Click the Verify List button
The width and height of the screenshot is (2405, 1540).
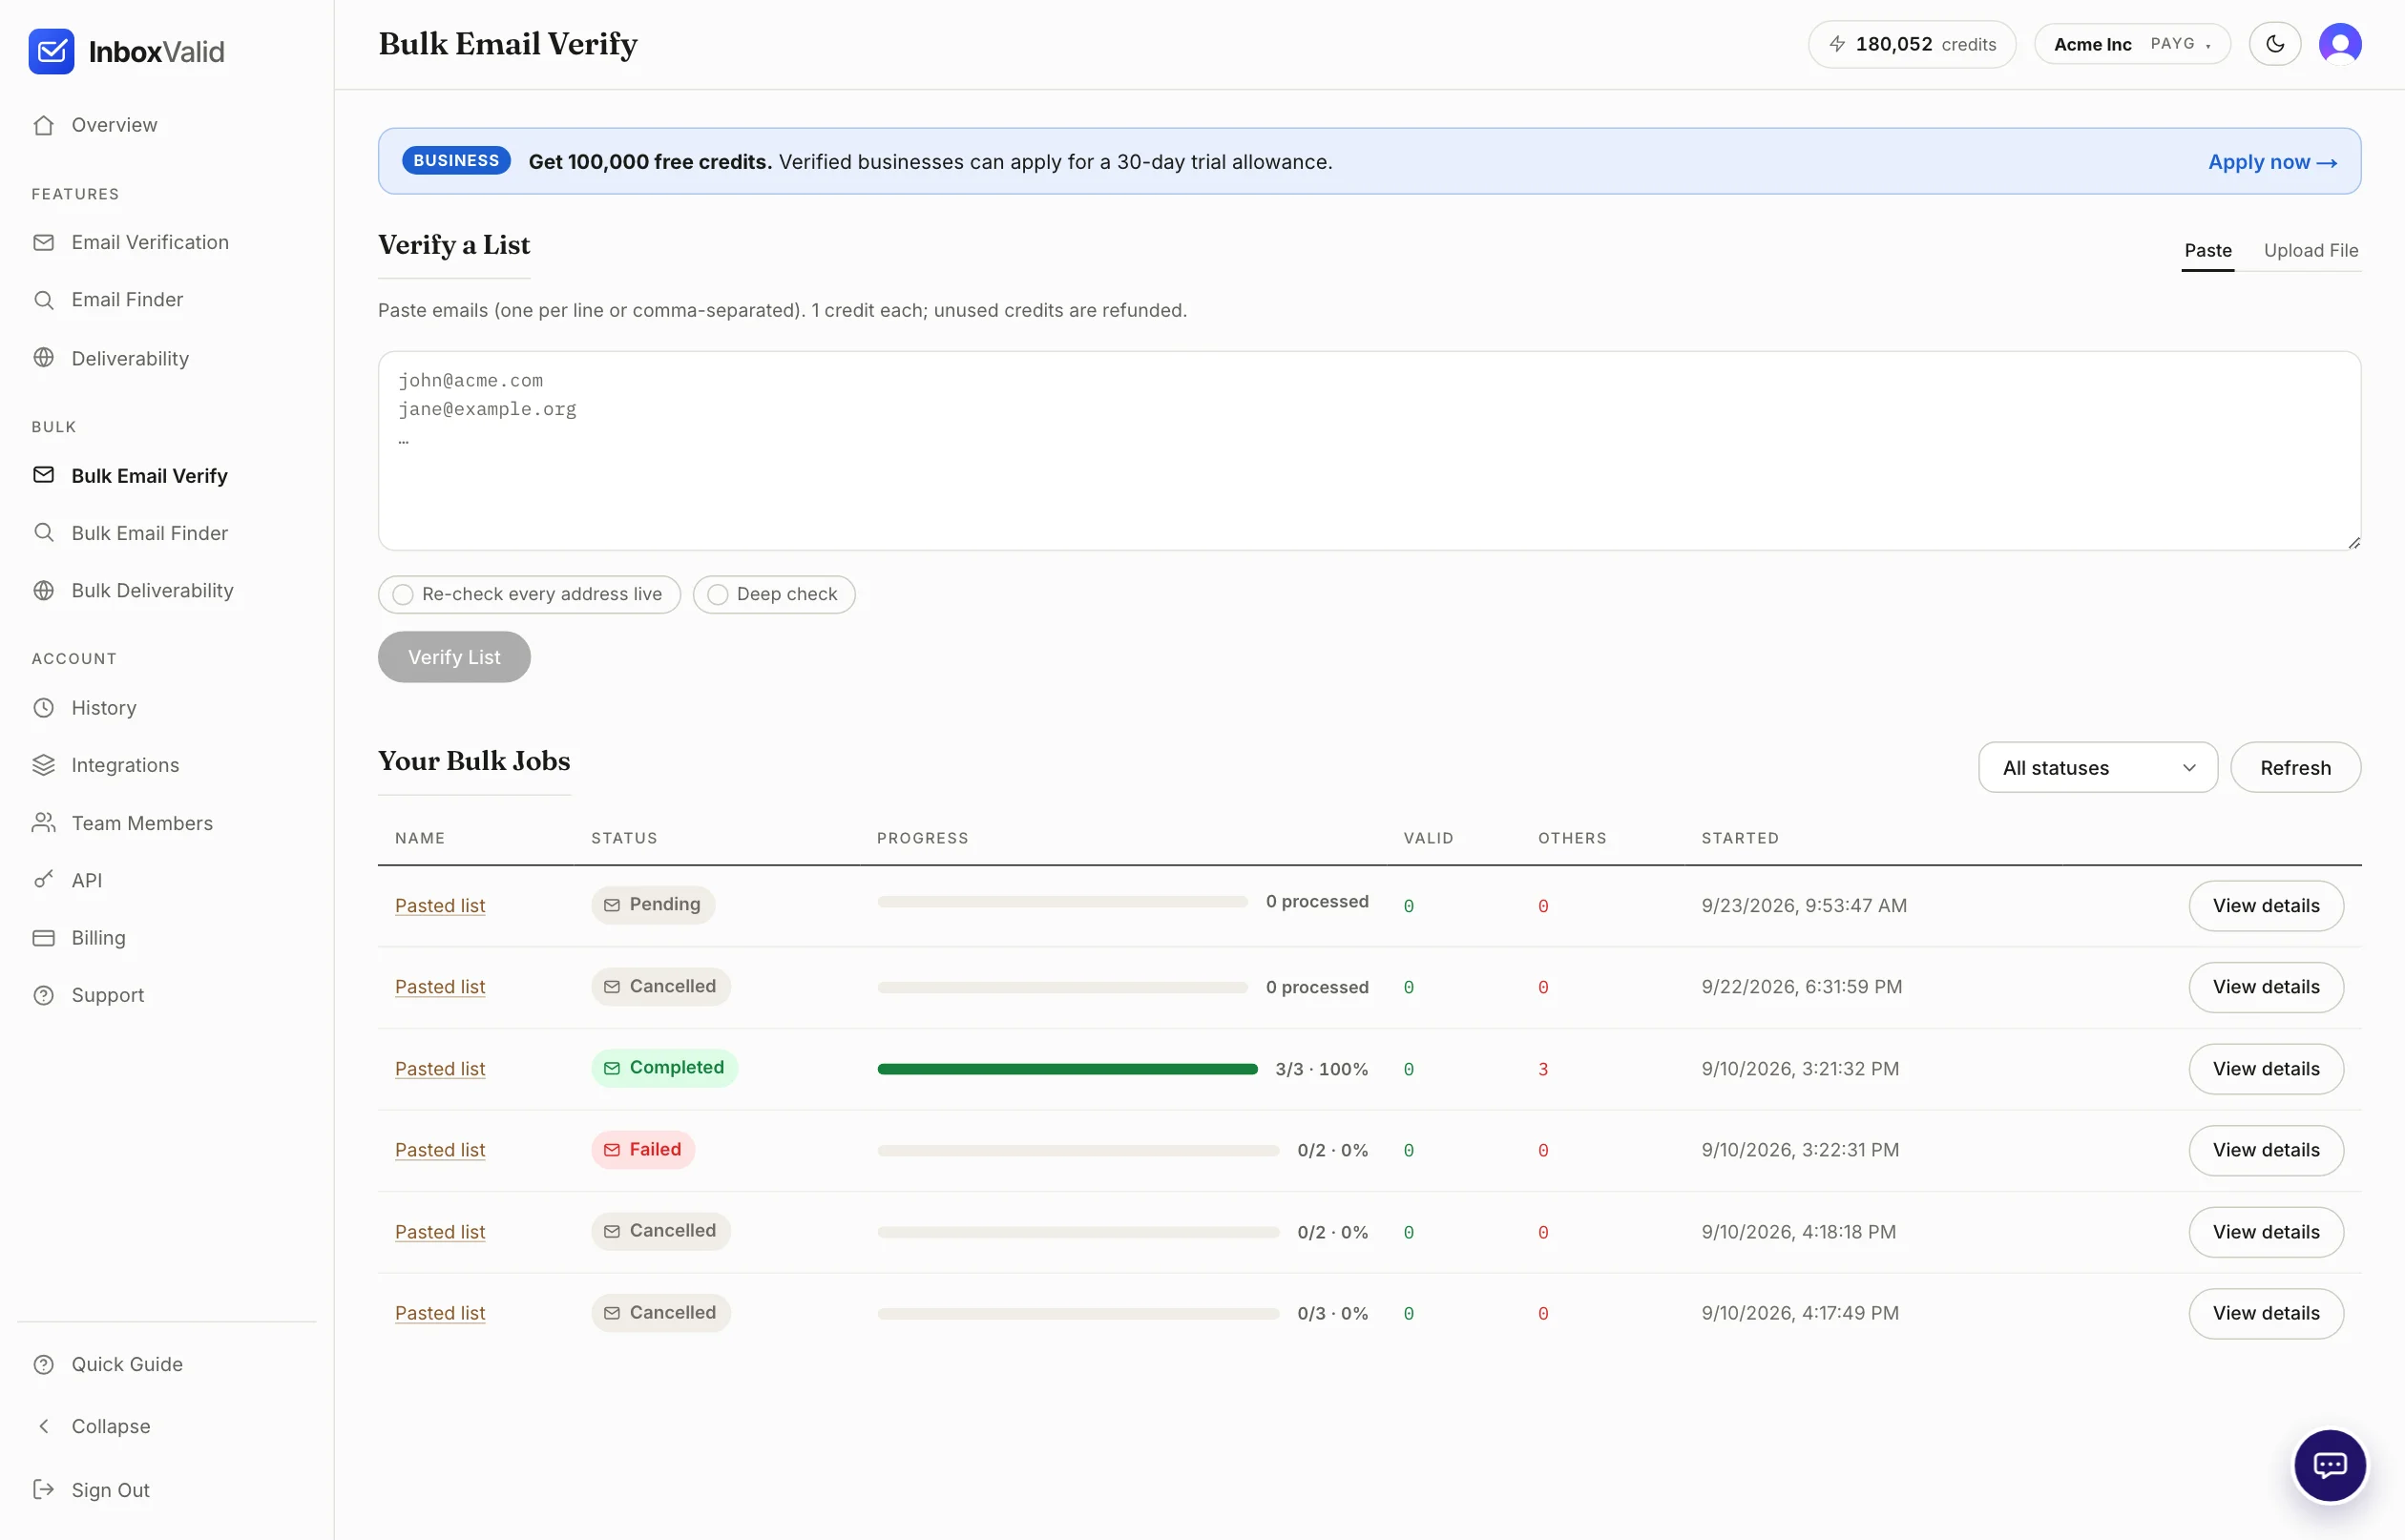454,657
